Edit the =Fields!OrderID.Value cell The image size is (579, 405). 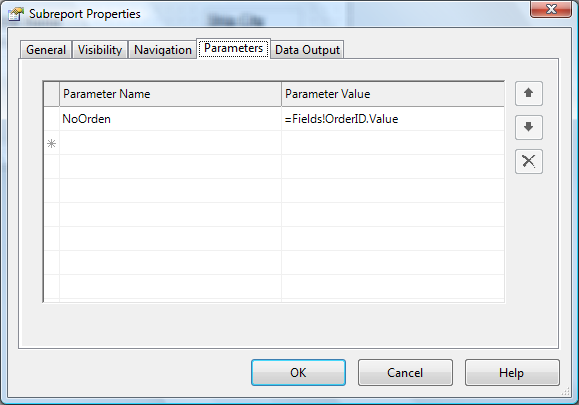393,119
